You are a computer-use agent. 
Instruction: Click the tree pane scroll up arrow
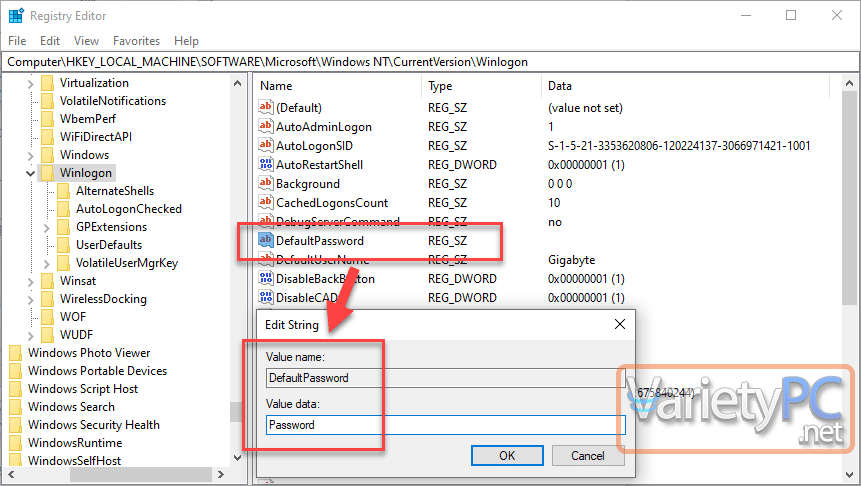point(237,83)
